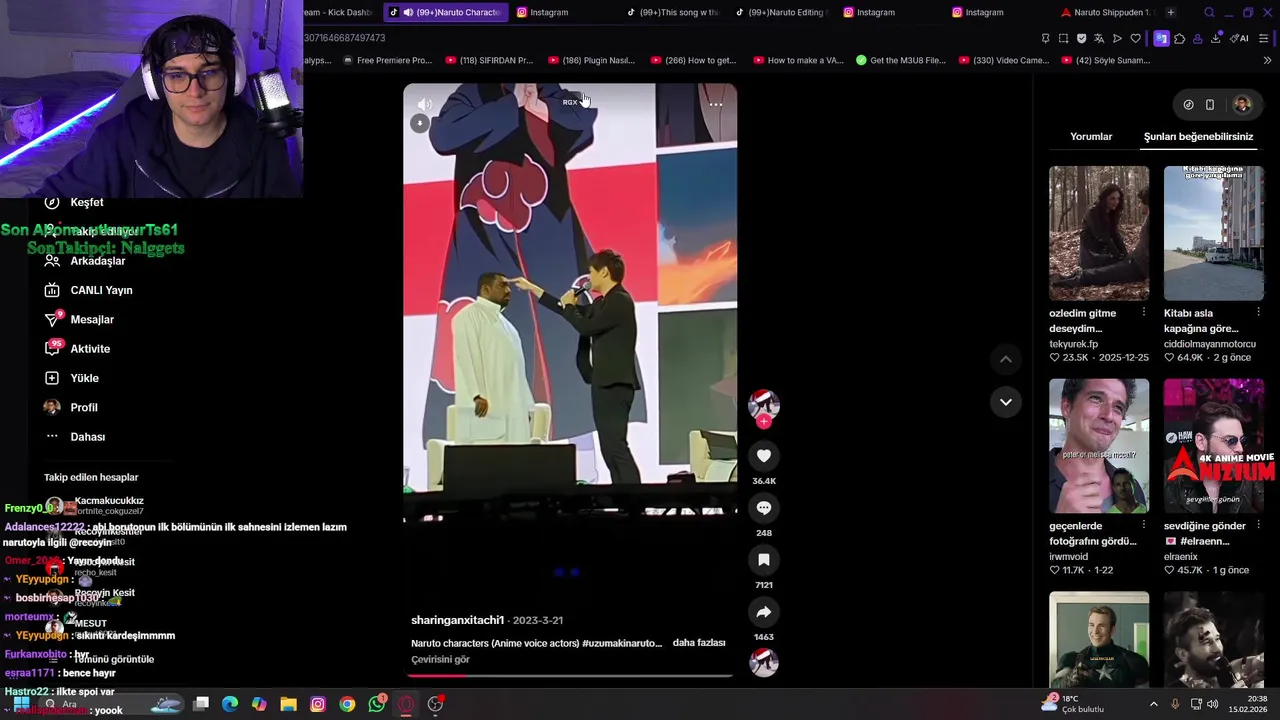Open browser downloads icon
Viewport: 1280px width, 720px height.
[1215, 38]
